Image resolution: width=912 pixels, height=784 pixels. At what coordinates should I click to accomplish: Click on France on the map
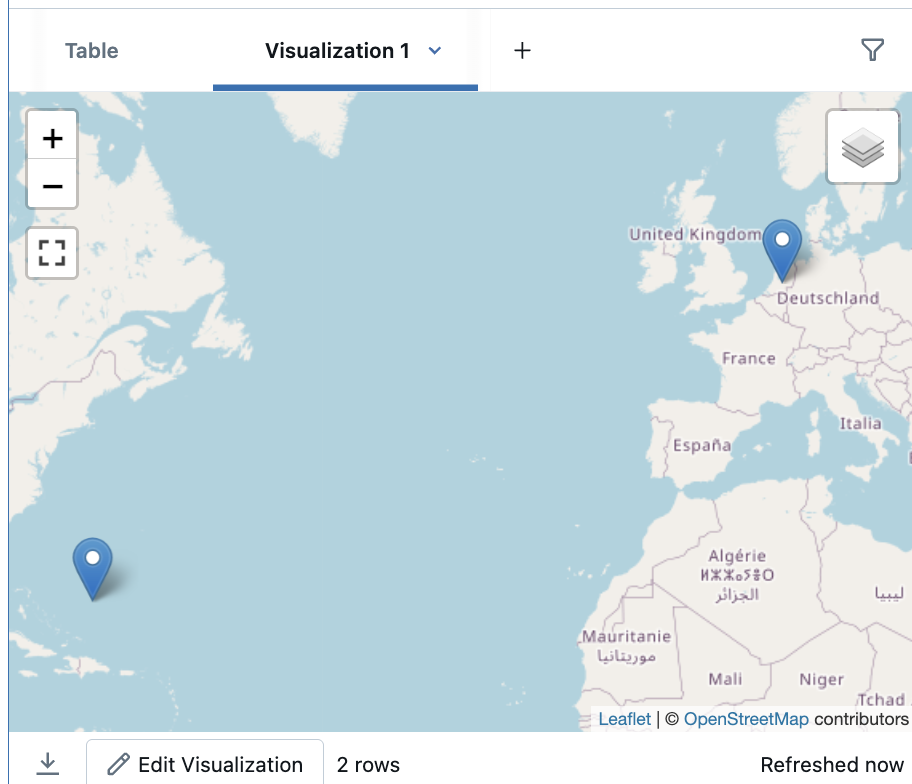(748, 358)
